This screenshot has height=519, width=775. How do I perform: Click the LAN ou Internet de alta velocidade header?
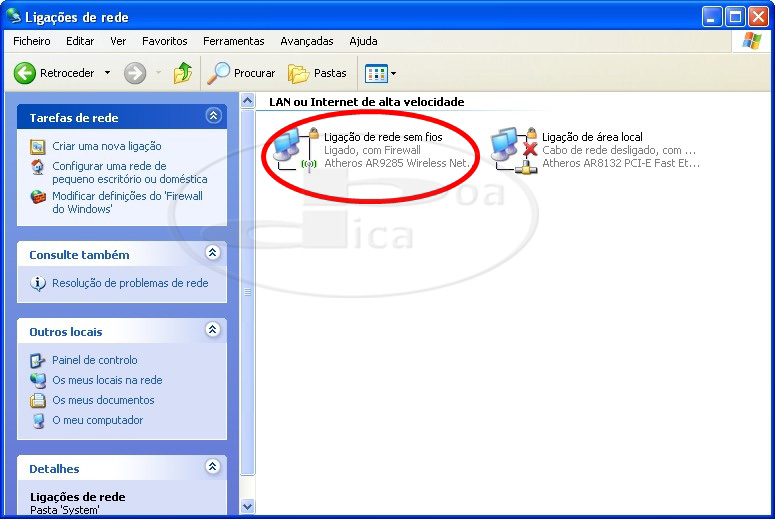click(366, 102)
